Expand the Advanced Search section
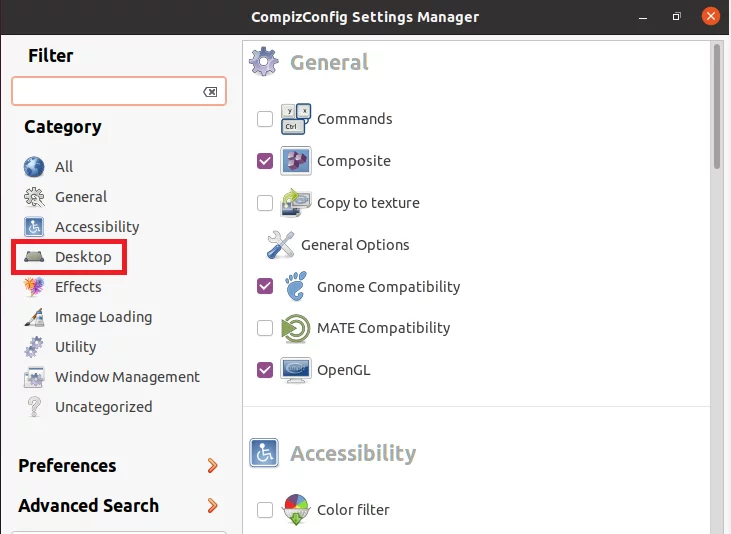731x534 pixels. 118,506
